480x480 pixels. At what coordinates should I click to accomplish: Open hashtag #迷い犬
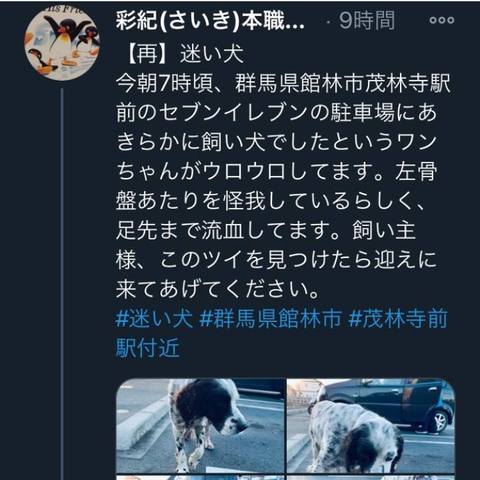[x=154, y=318]
